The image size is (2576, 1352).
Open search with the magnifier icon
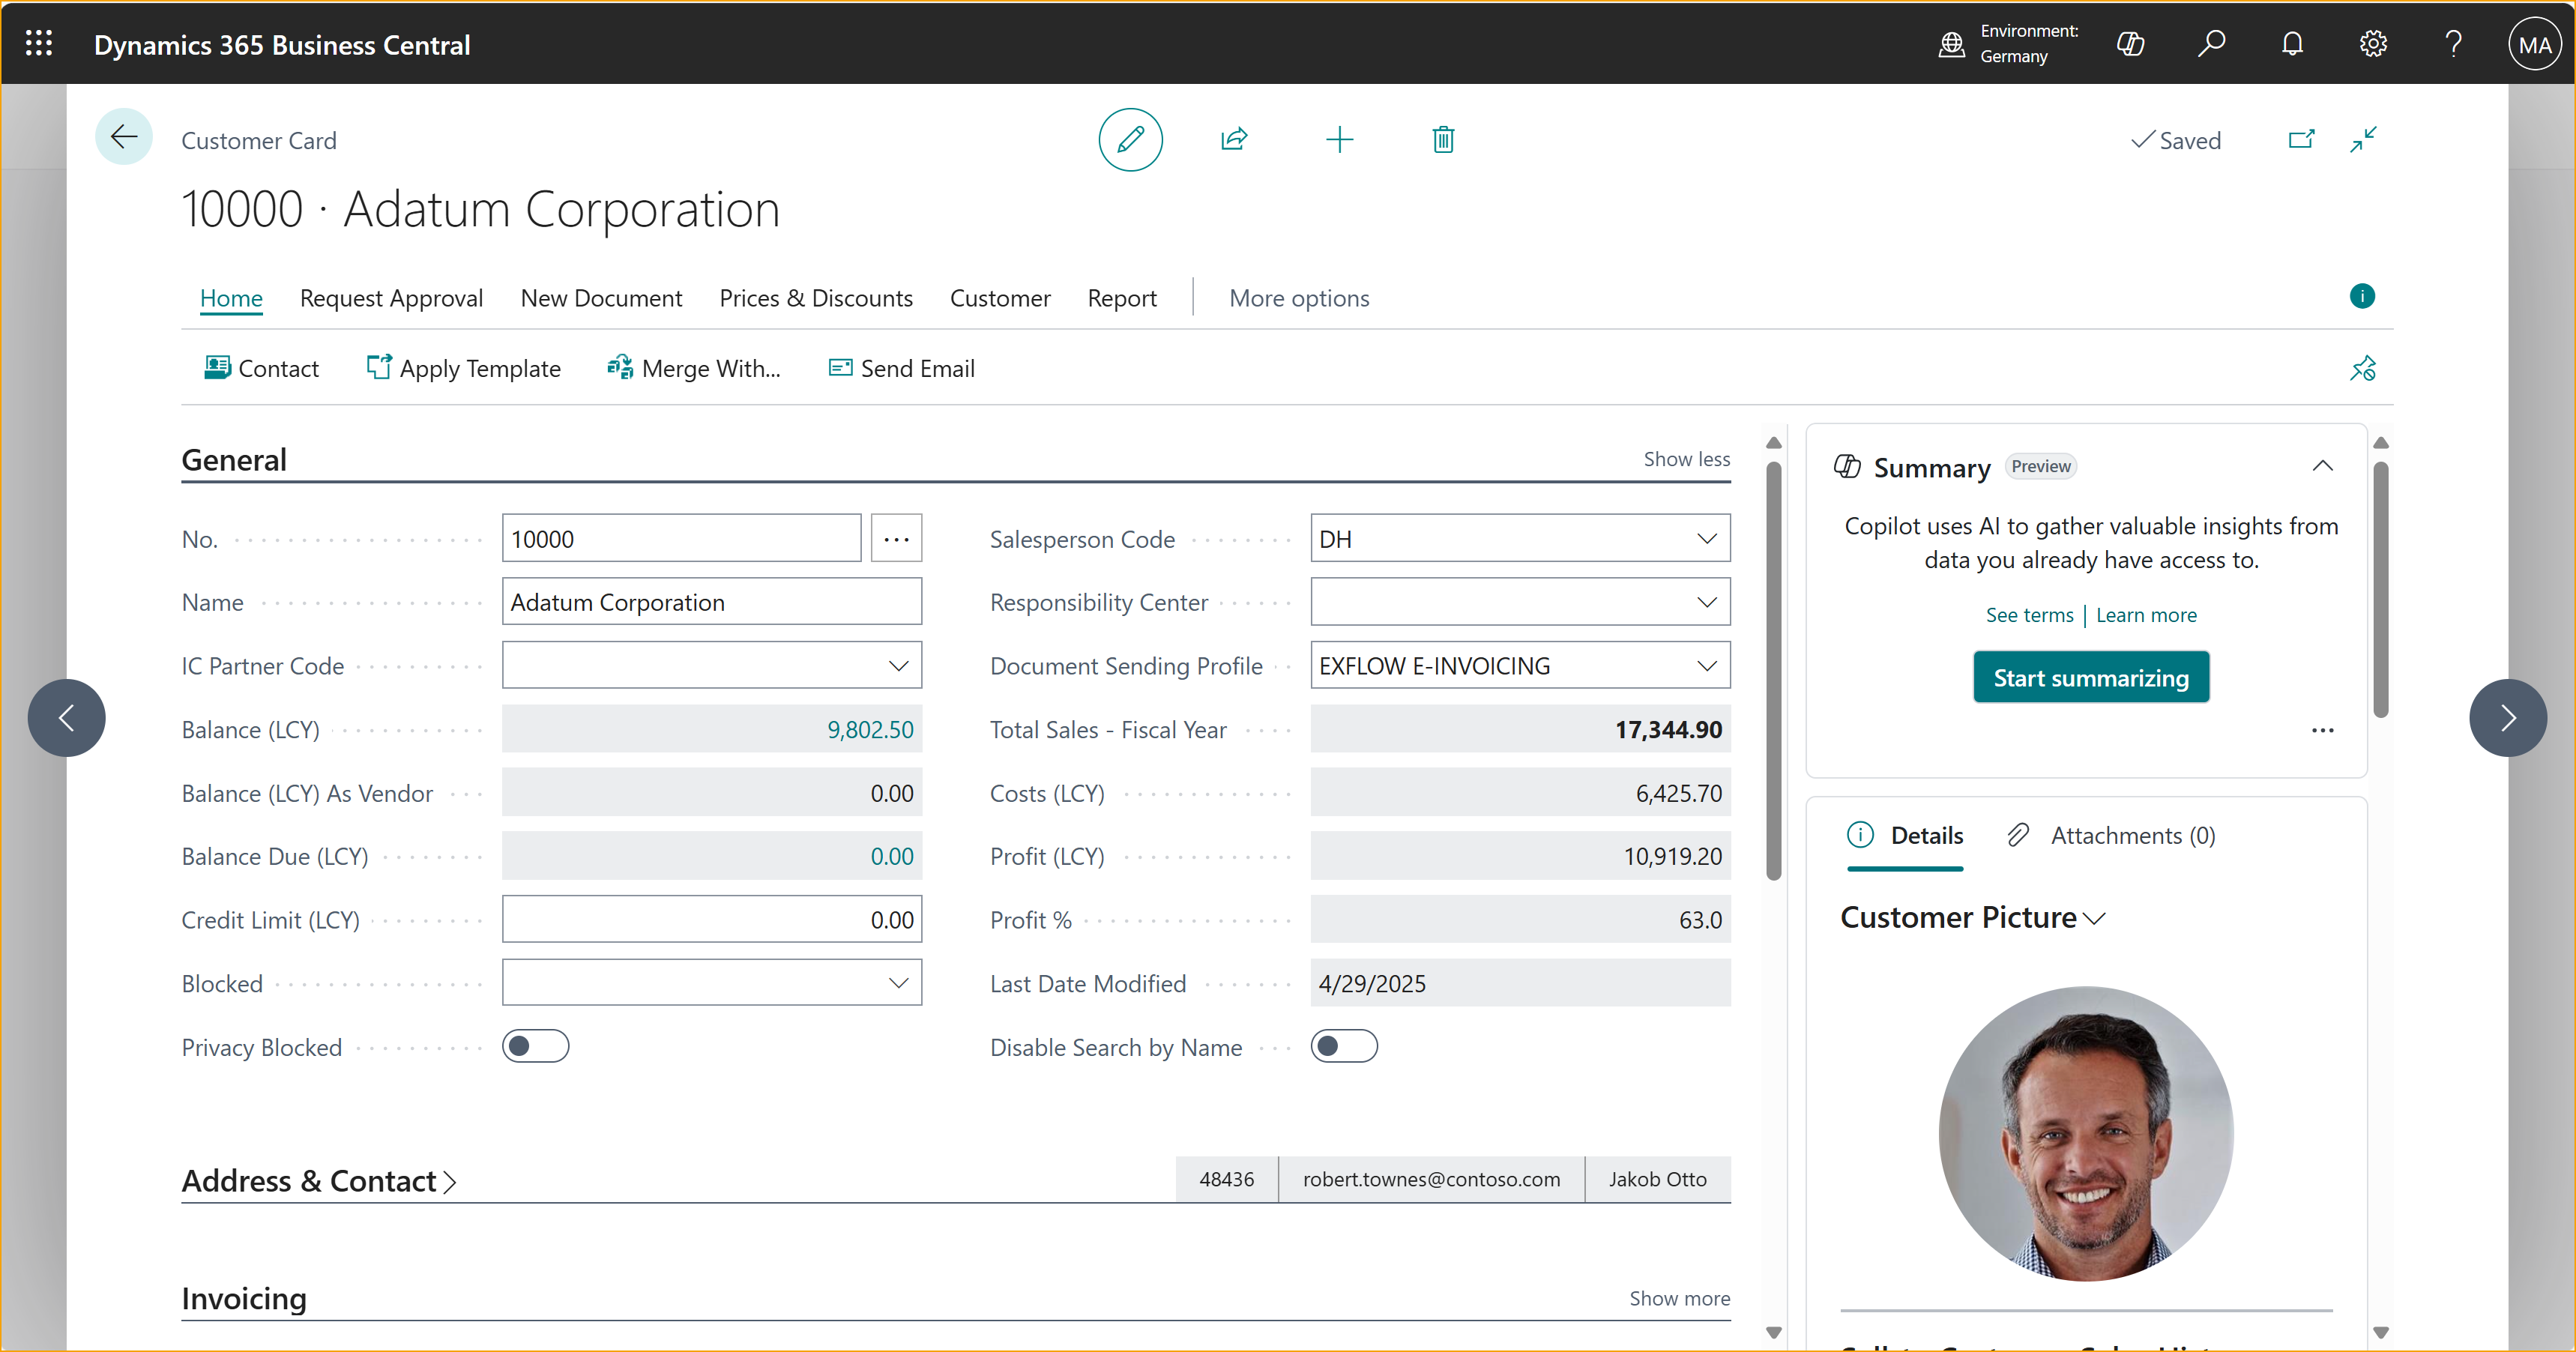pos(2211,43)
